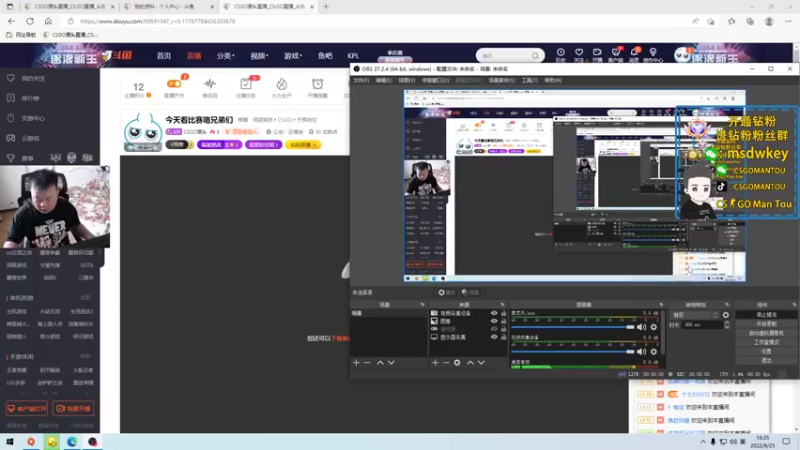Expand the 分类 dropdown in Douyu nav
Viewport: 800px width, 450px height.
click(225, 56)
